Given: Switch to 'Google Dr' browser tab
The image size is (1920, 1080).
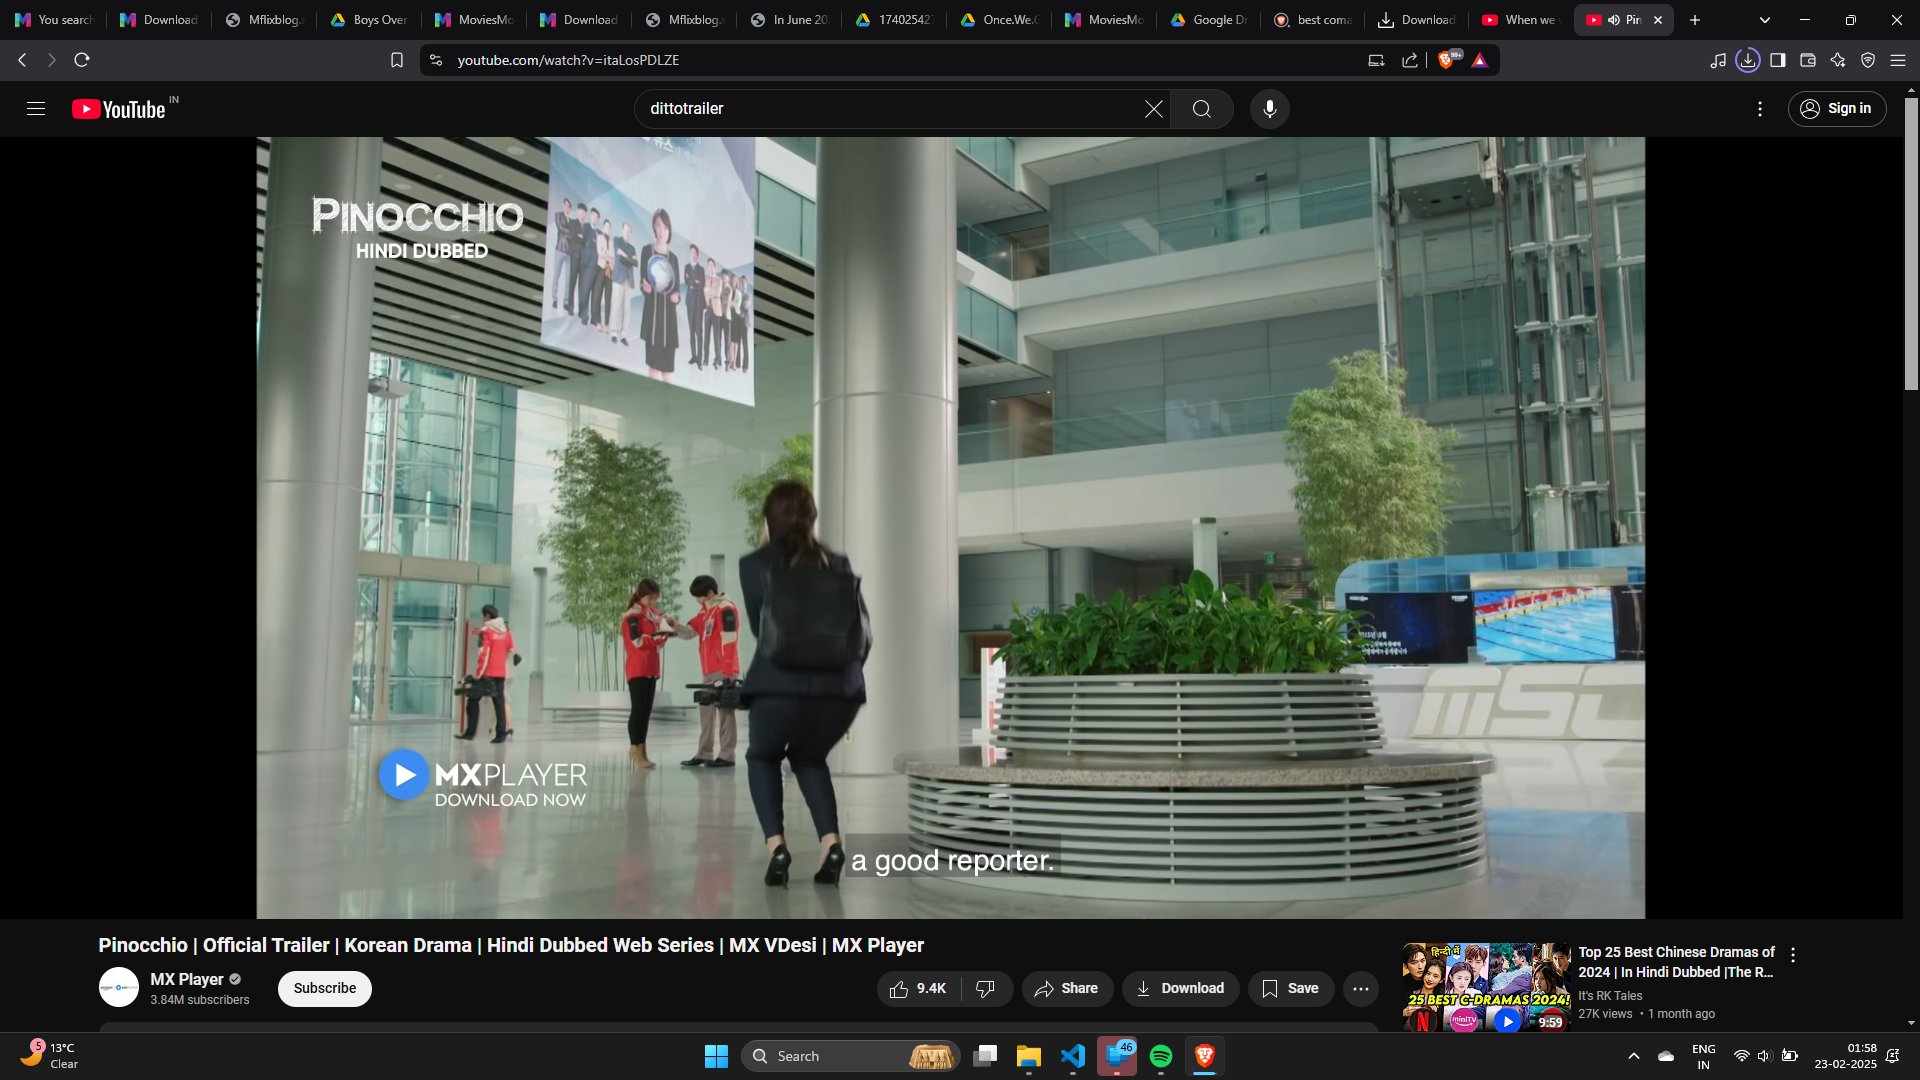Looking at the screenshot, I should coord(1209,20).
